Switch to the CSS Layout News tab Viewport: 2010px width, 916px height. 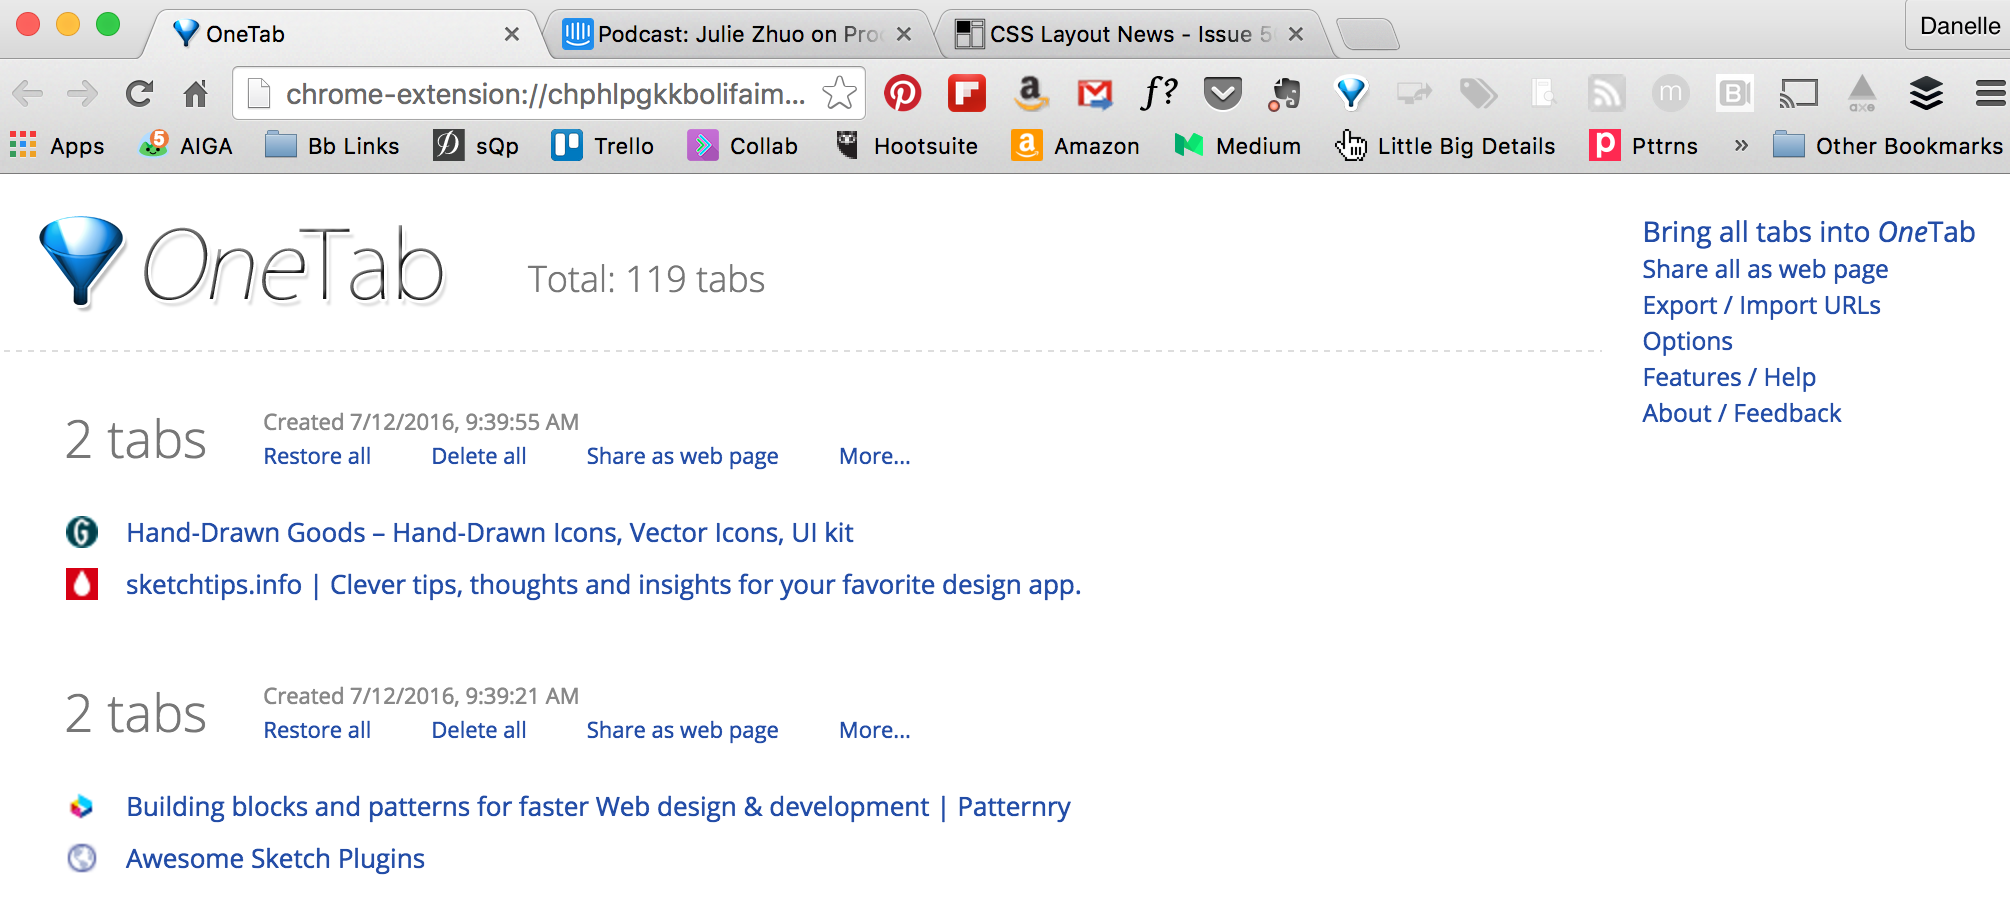tap(1130, 34)
